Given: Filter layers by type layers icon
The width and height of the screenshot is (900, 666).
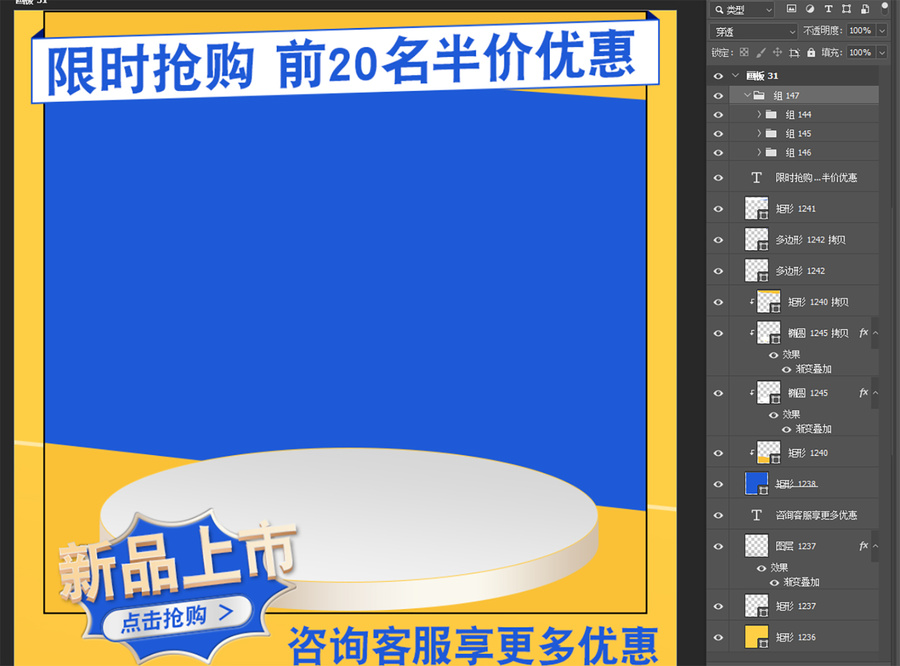Looking at the screenshot, I should tap(828, 9).
